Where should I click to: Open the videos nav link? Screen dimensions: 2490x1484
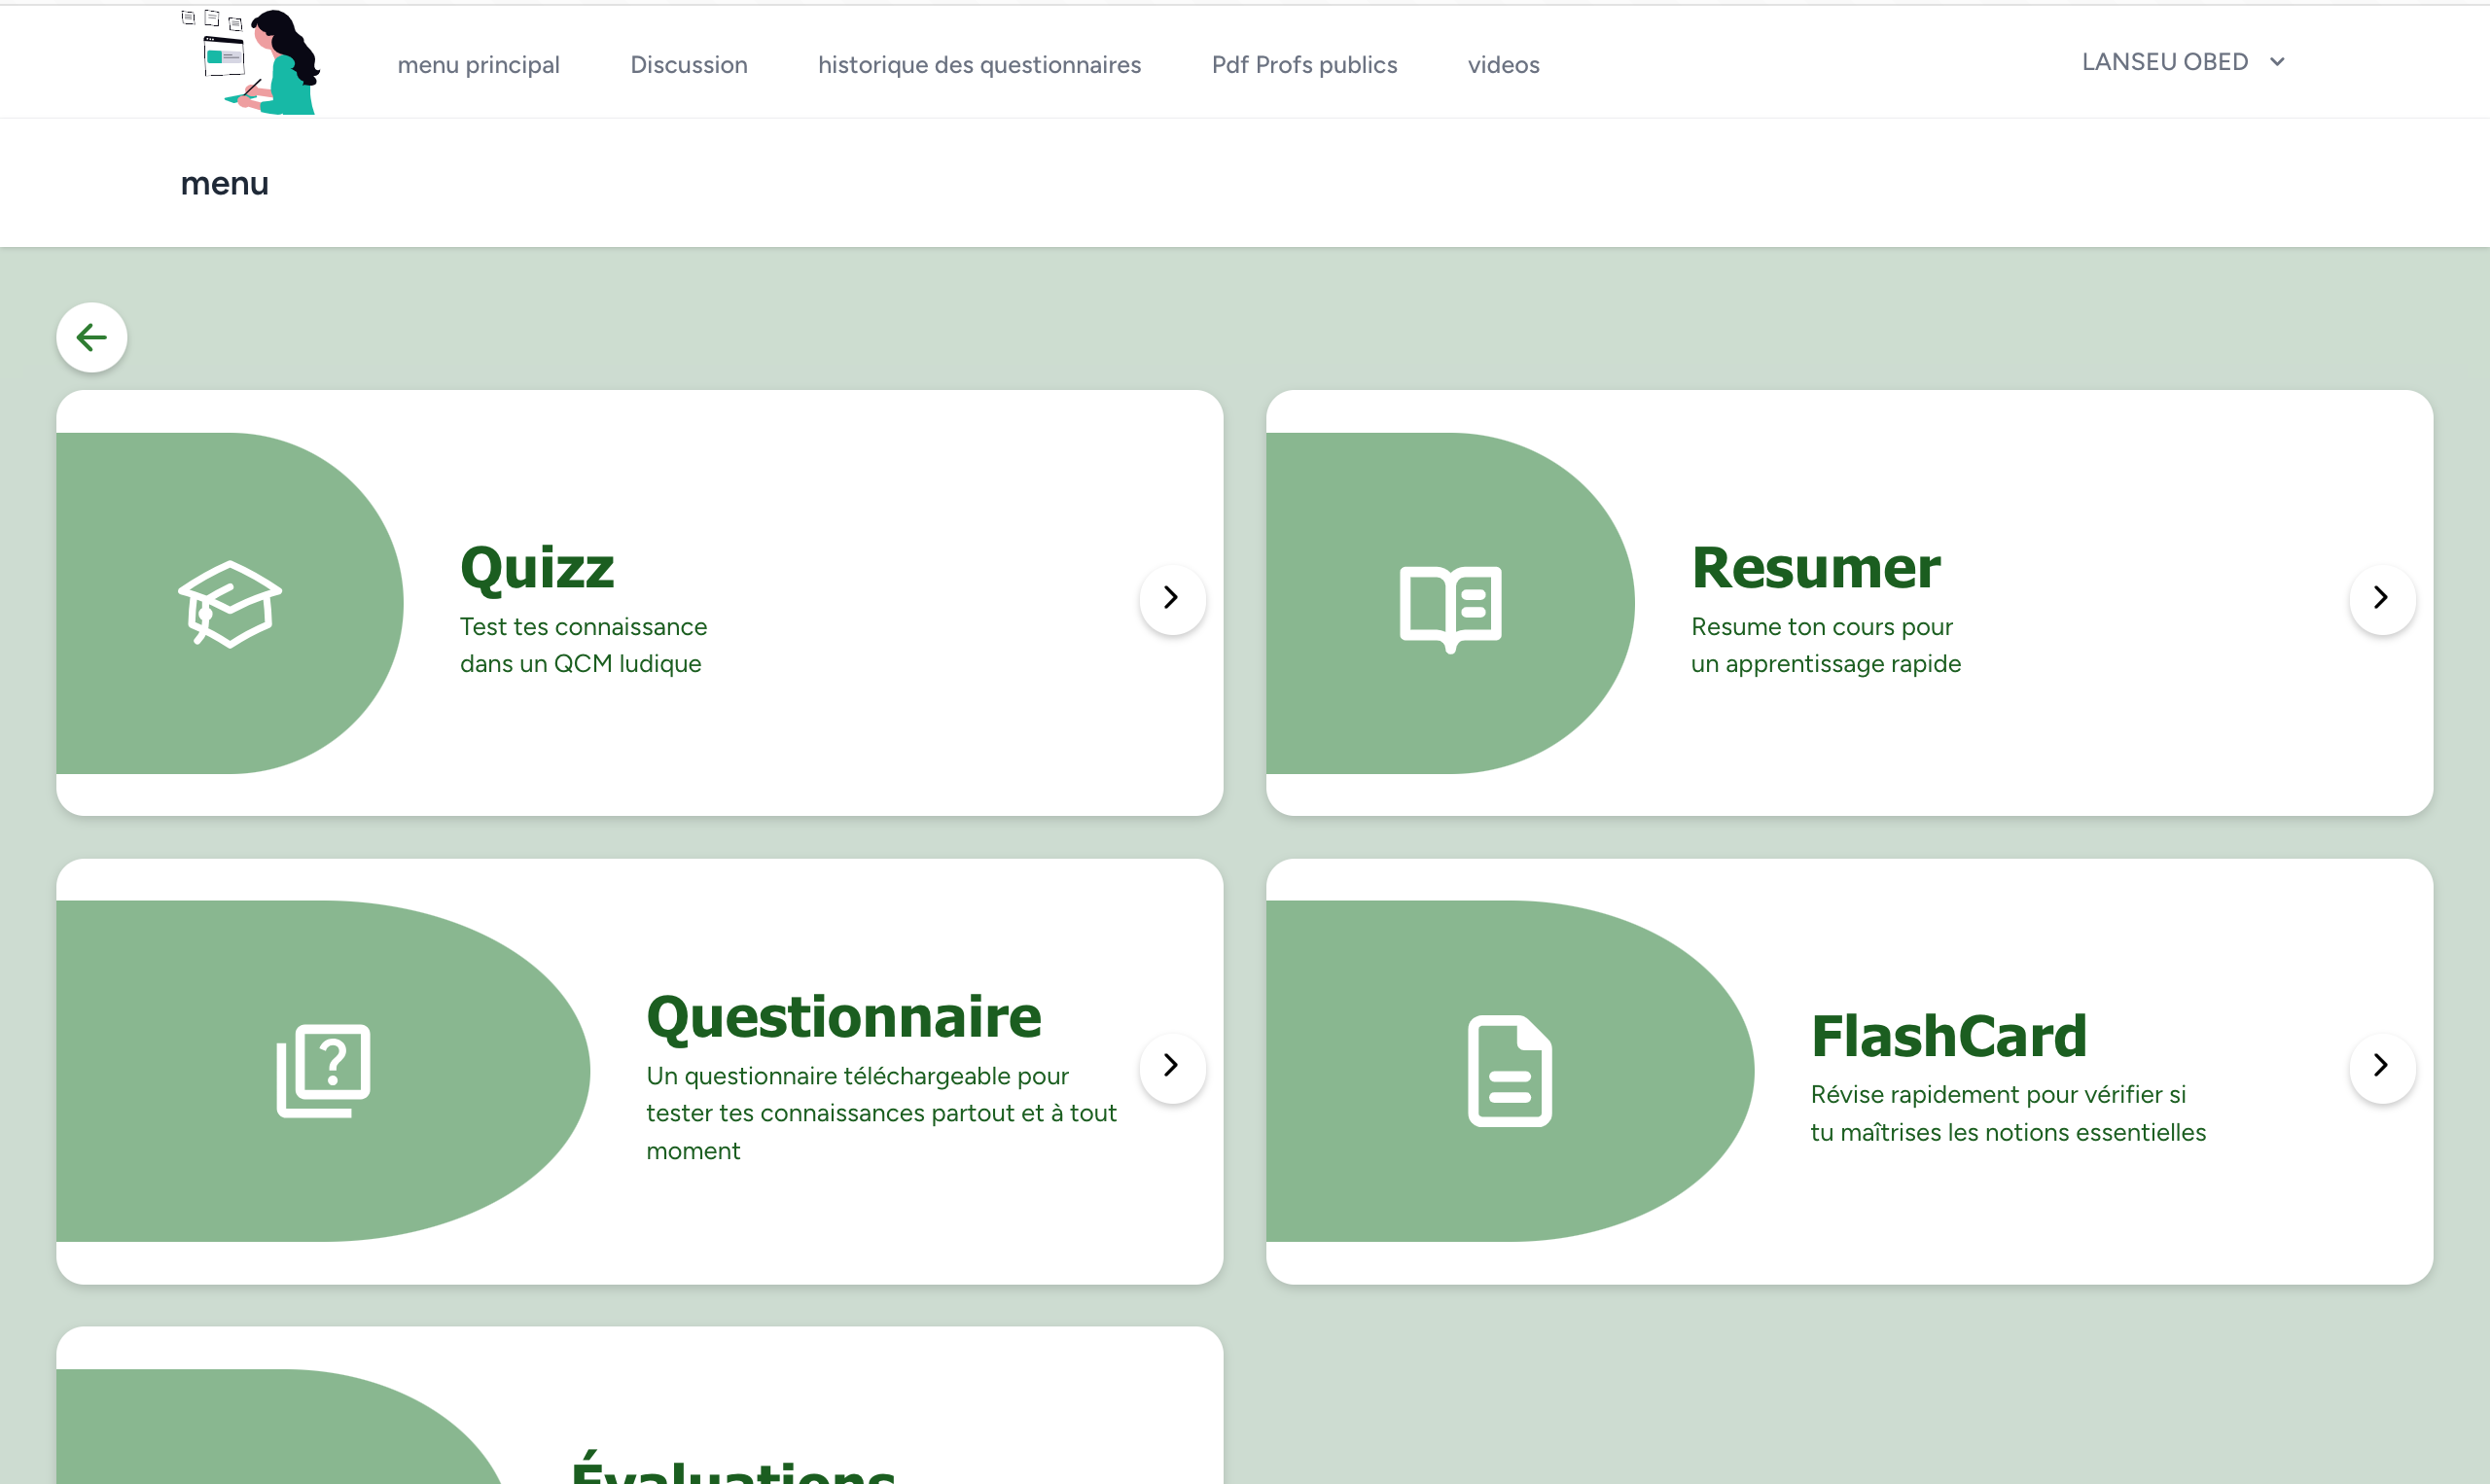pos(1503,65)
